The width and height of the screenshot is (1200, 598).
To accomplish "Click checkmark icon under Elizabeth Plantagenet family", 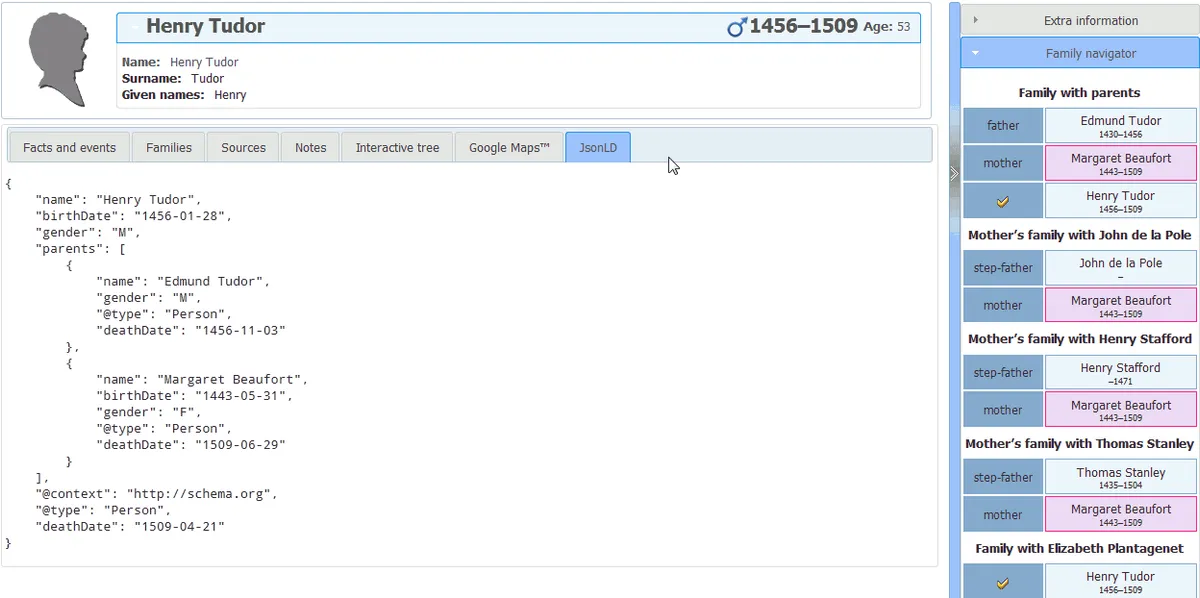I will (x=1003, y=582).
